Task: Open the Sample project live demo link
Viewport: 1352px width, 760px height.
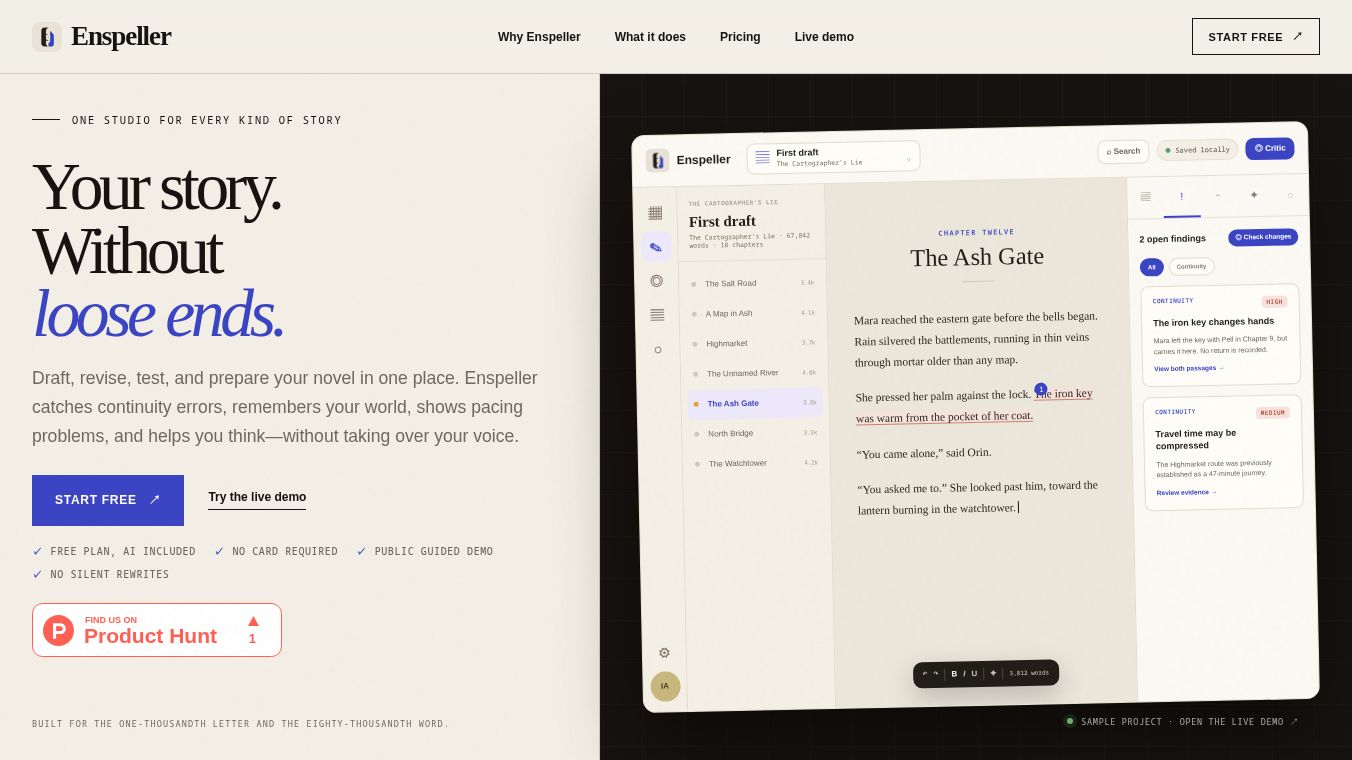Action: 1181,721
